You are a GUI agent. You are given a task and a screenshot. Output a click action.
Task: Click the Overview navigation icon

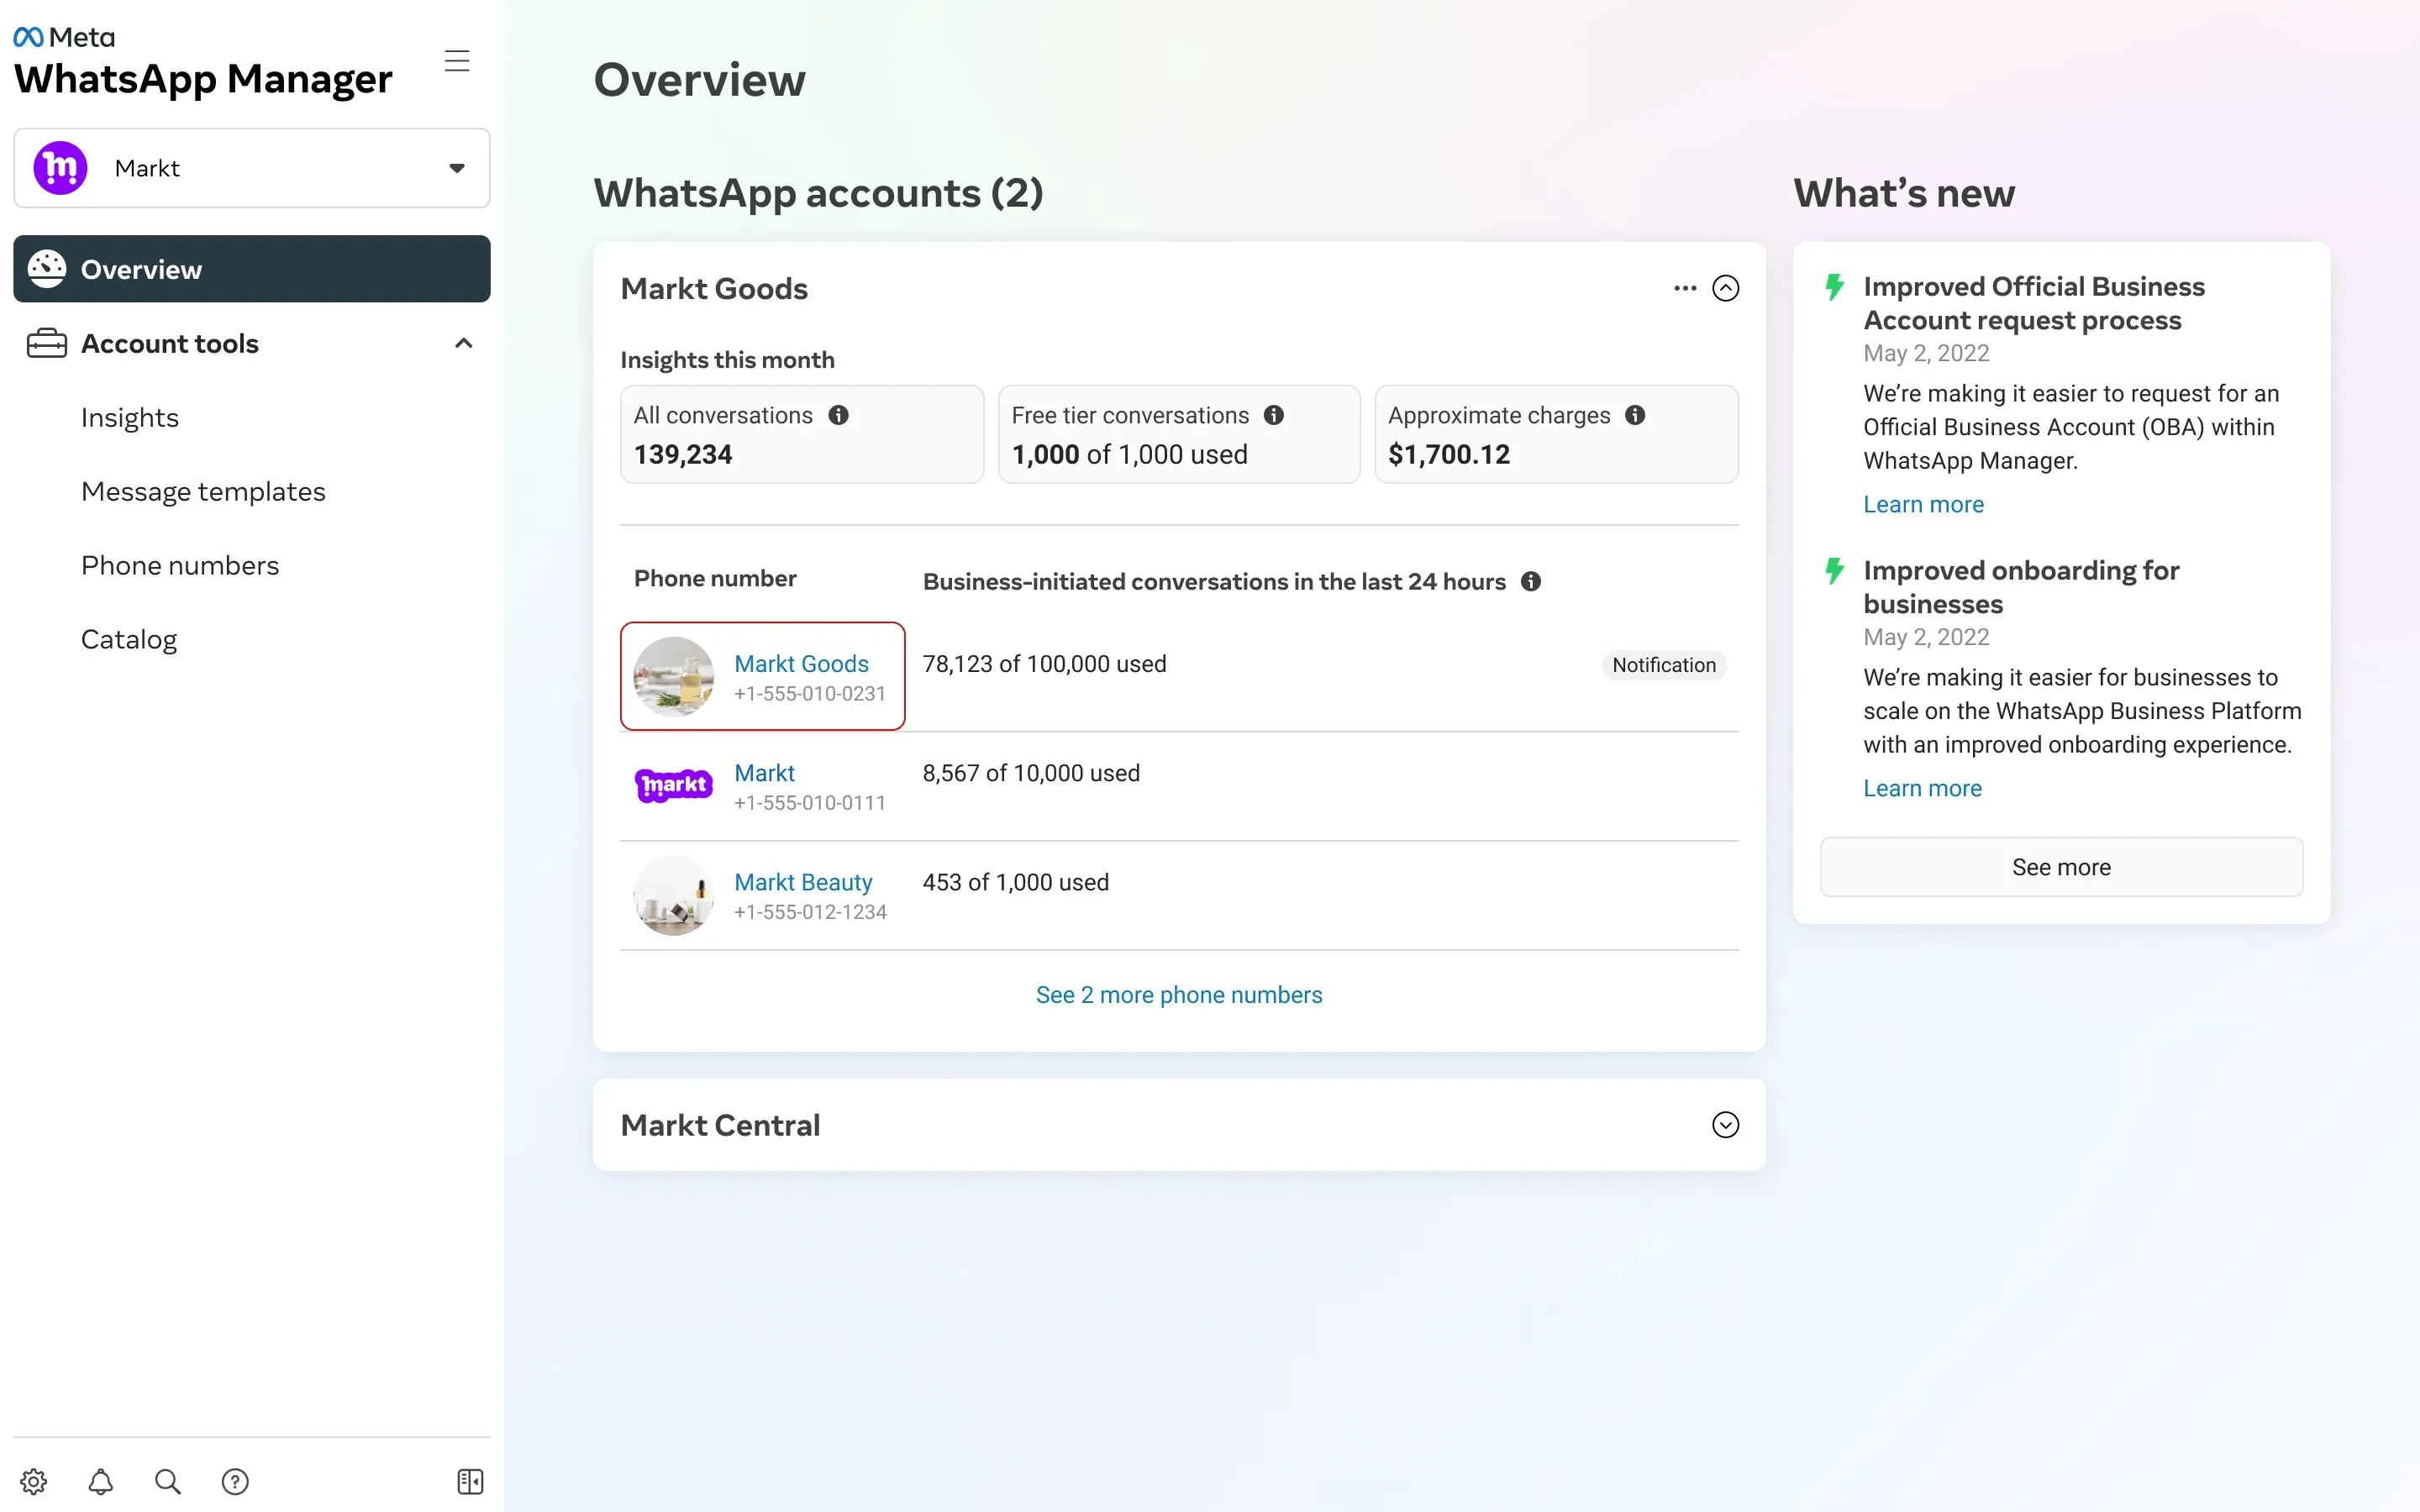(x=47, y=268)
